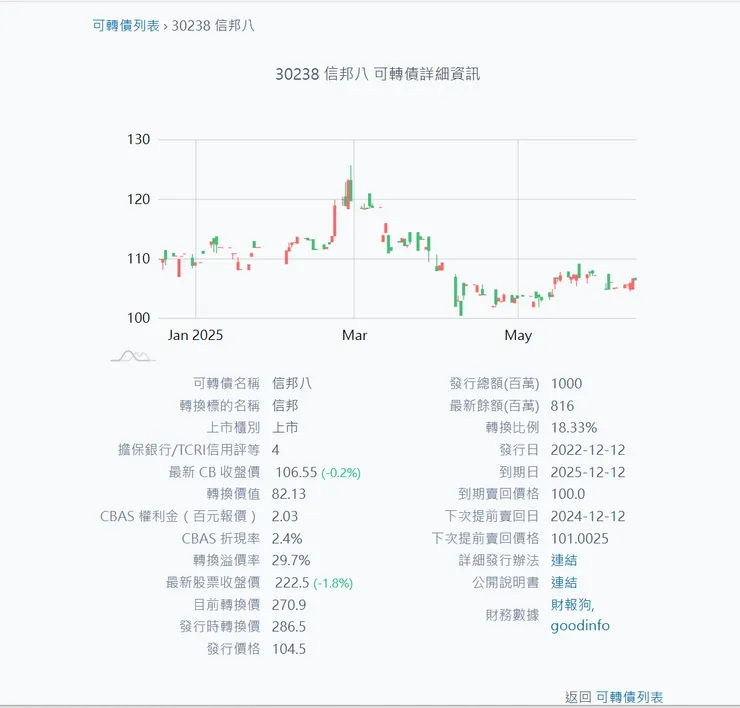
Task: Click the 可轉債名稱 value 信邦八
Action: (x=292, y=383)
